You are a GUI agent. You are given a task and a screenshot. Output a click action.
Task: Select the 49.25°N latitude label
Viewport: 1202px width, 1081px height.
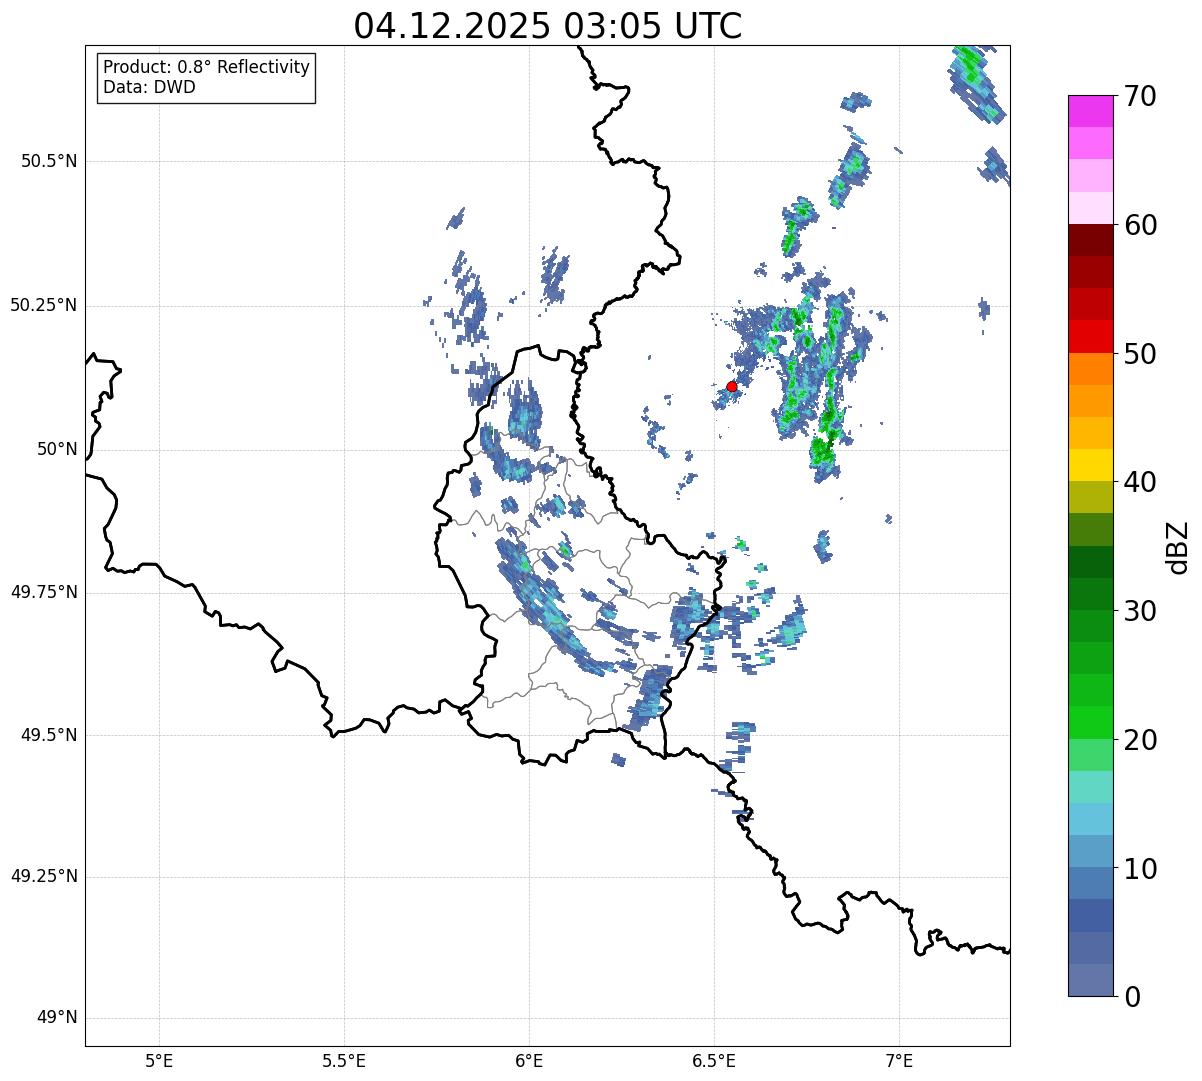(44, 877)
